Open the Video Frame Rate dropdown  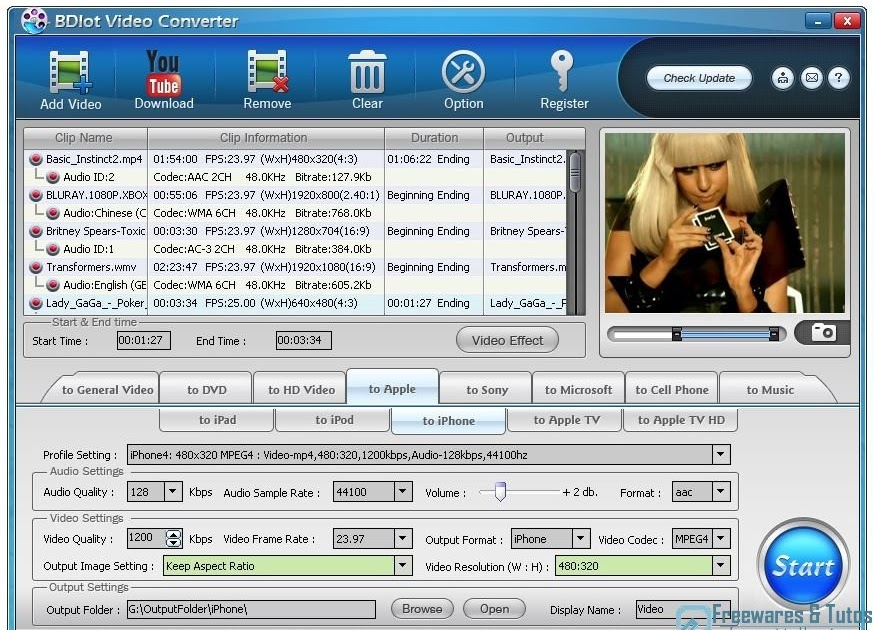pyautogui.click(x=402, y=539)
